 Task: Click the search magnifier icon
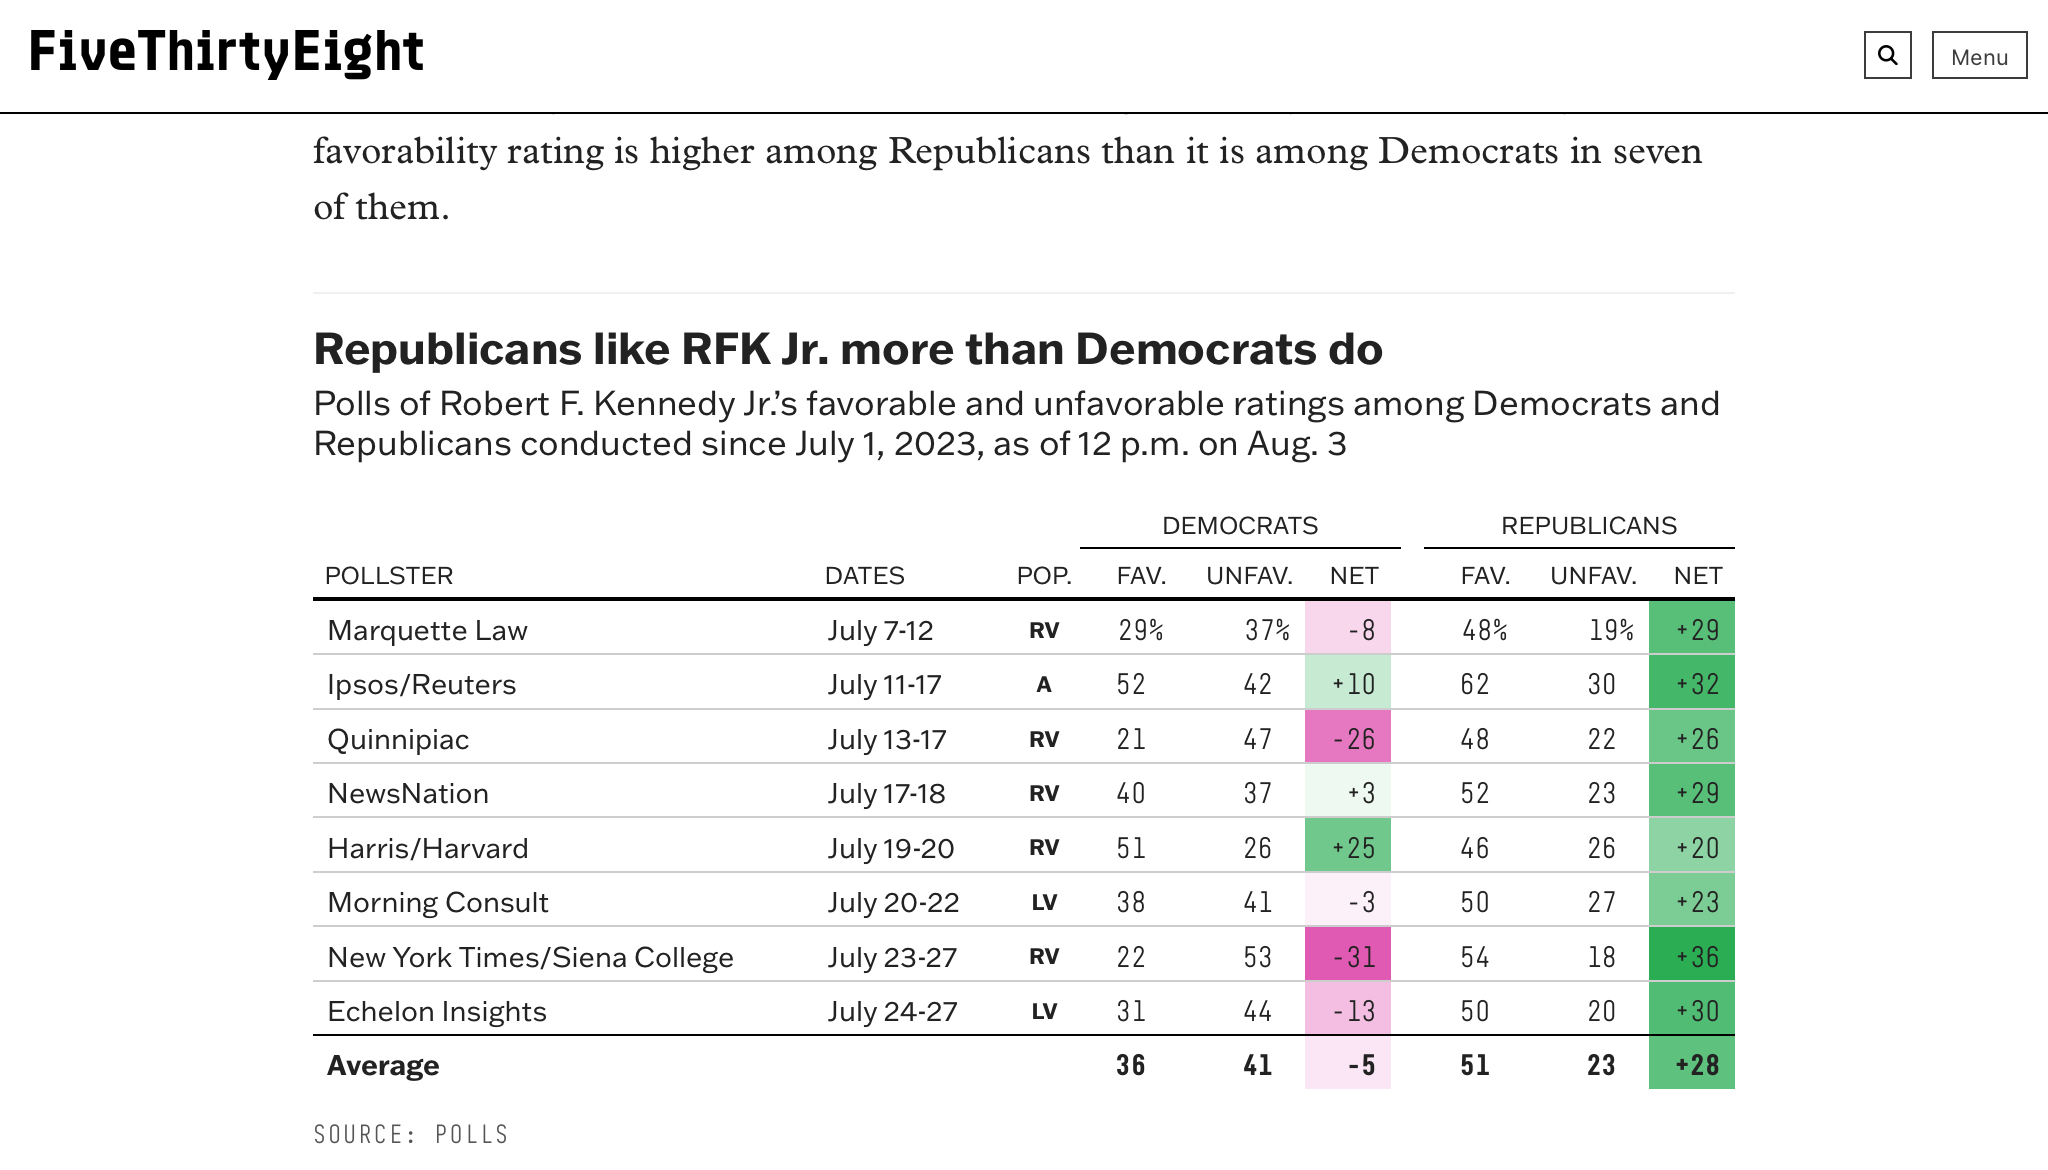pyautogui.click(x=1887, y=55)
